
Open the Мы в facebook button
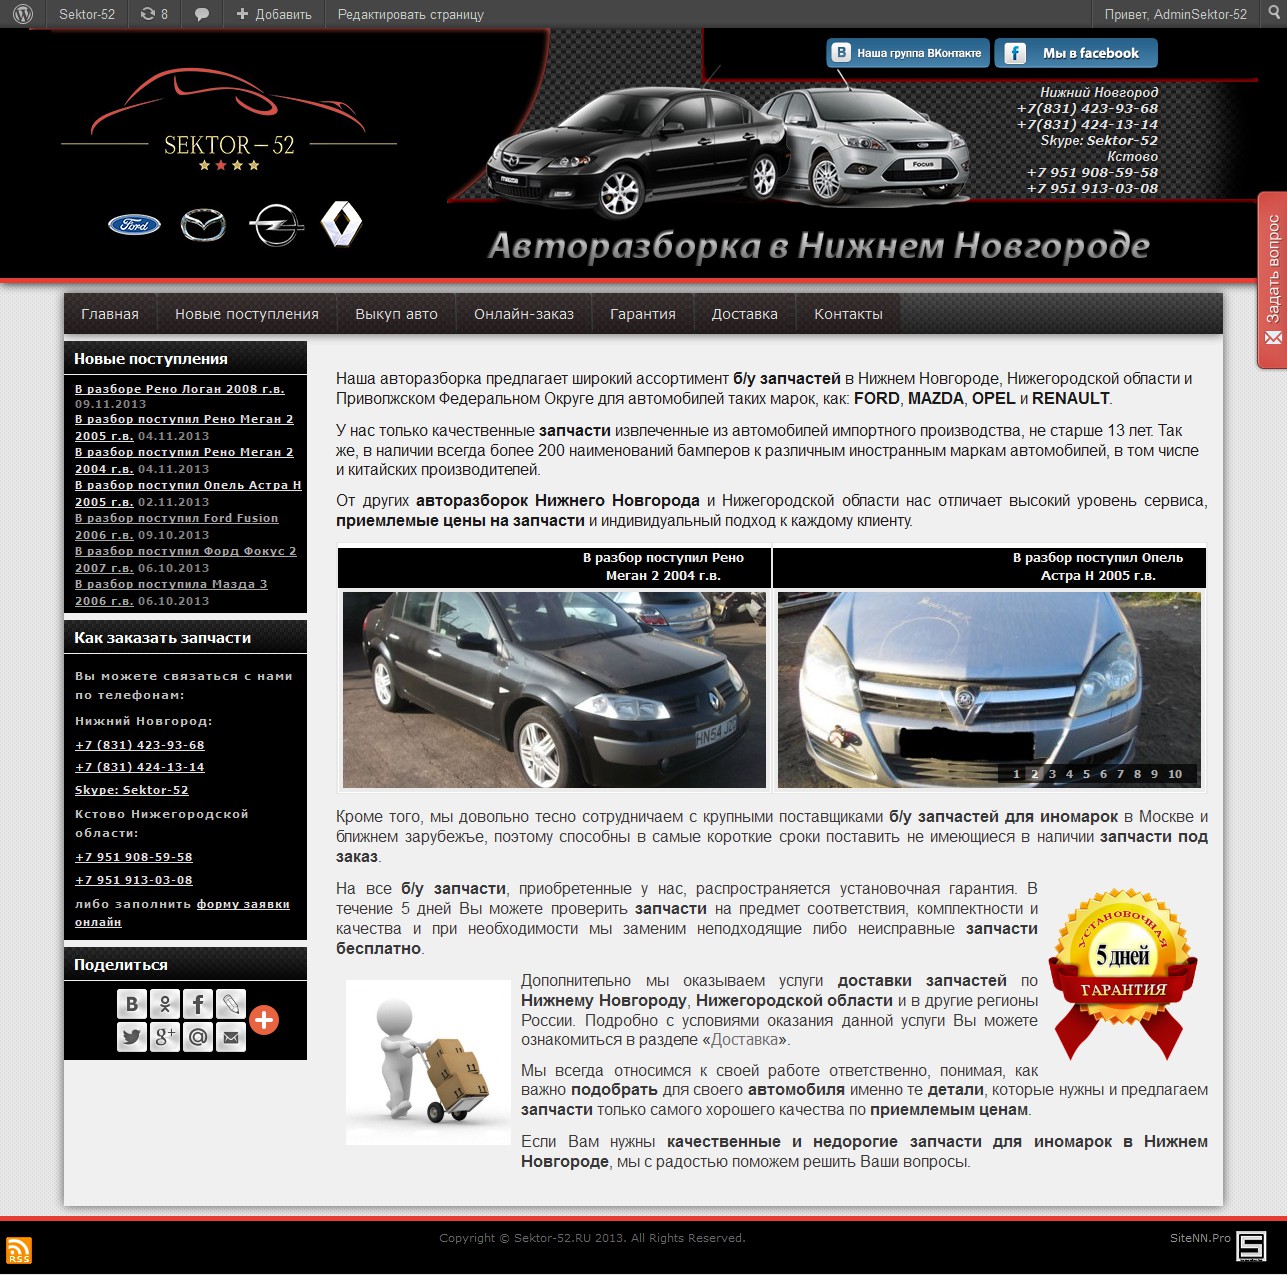click(1076, 53)
